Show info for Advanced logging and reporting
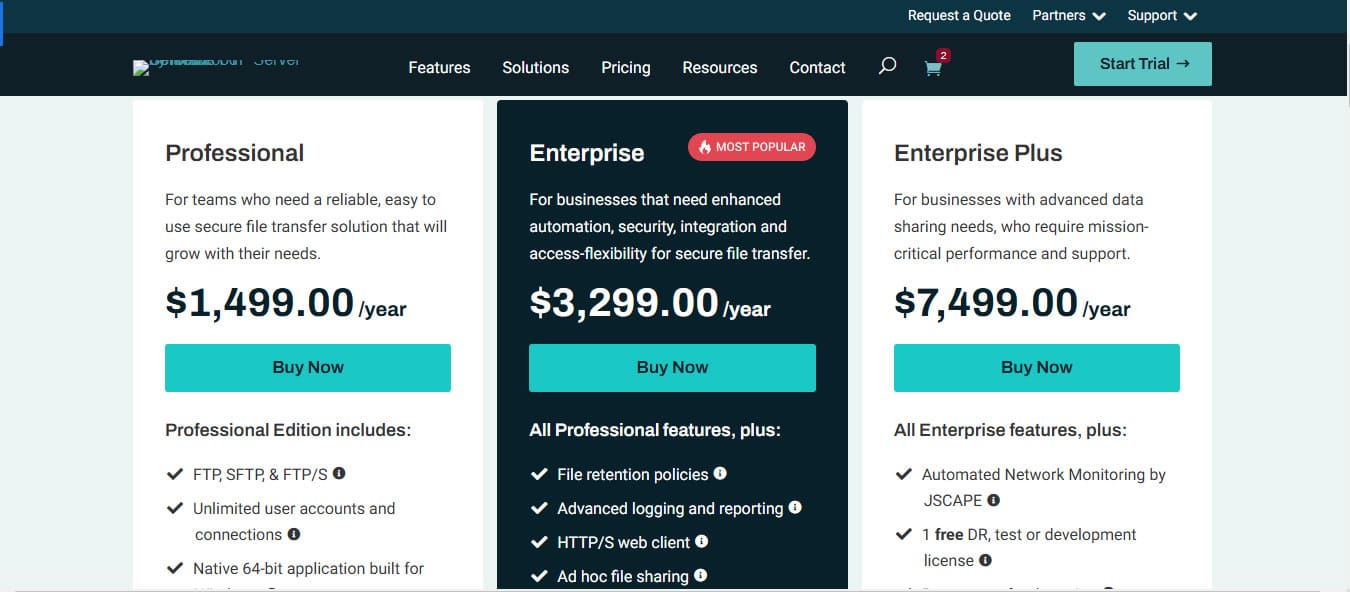 coord(795,508)
